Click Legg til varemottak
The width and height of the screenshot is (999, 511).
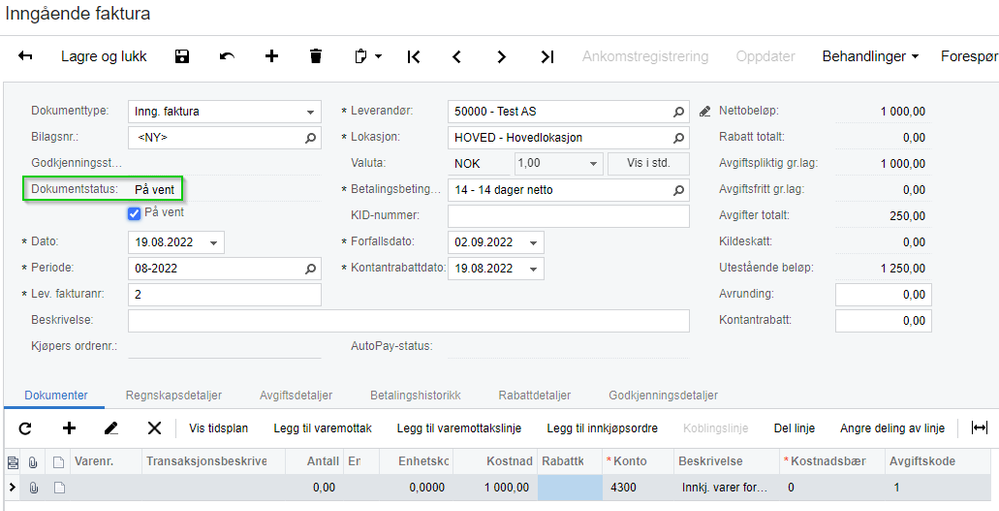322,428
